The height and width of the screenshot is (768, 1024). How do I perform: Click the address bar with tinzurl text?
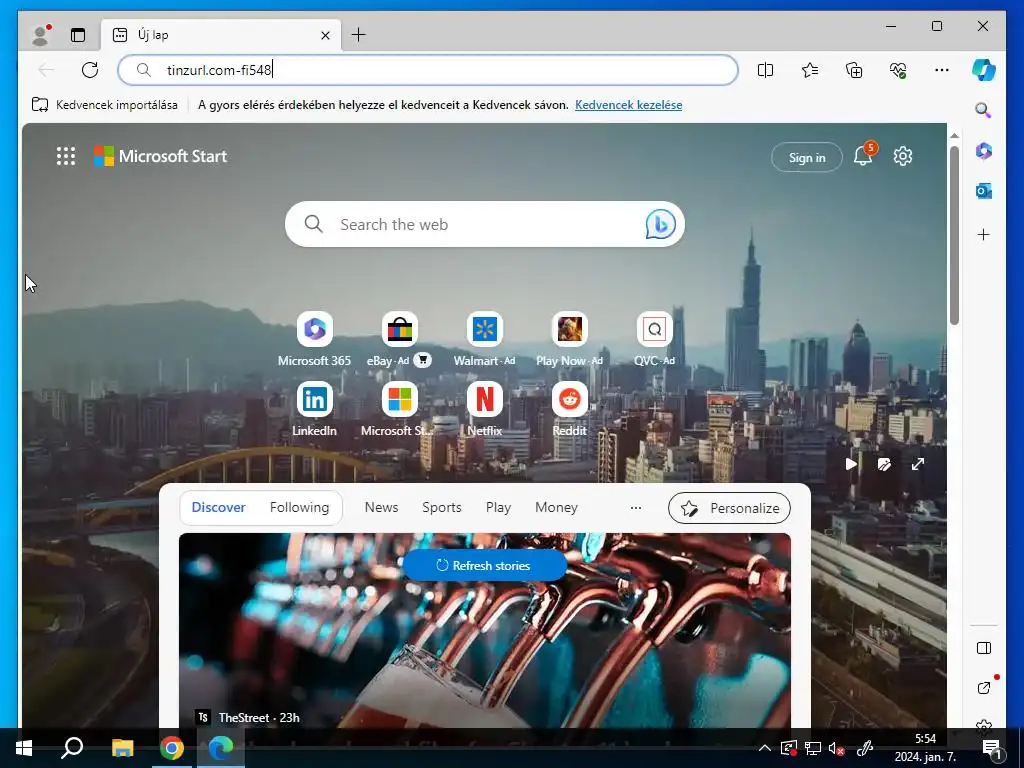428,70
